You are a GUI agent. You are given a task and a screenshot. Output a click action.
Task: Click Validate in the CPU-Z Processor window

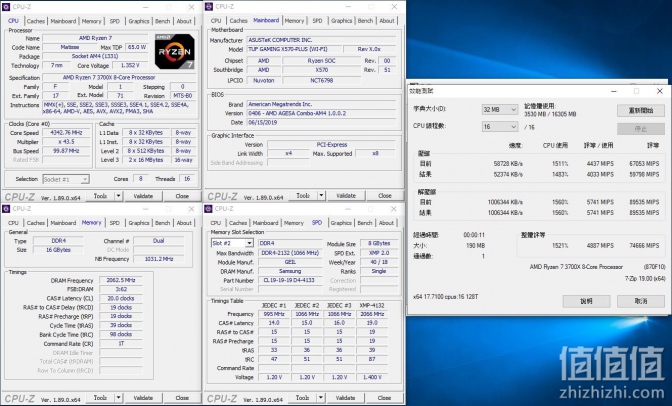143,196
